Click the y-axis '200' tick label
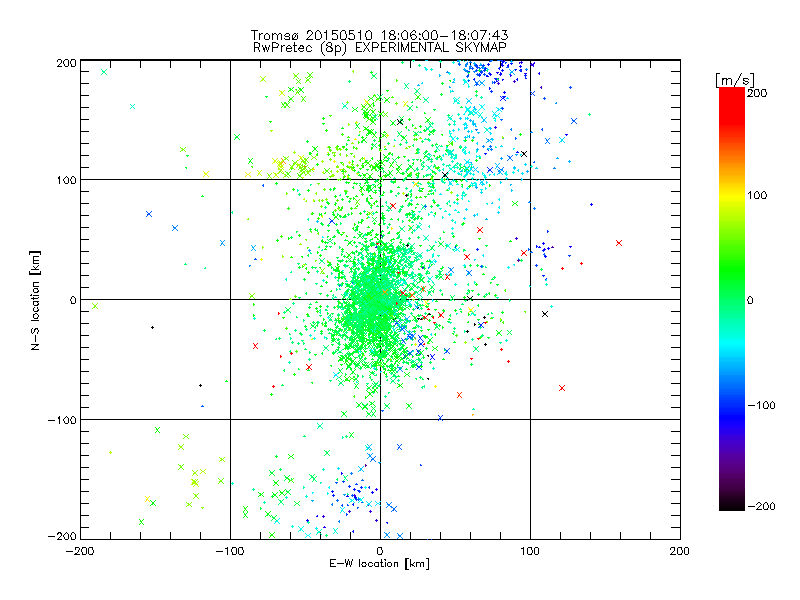Screen dimensions: 800x600 [66, 63]
